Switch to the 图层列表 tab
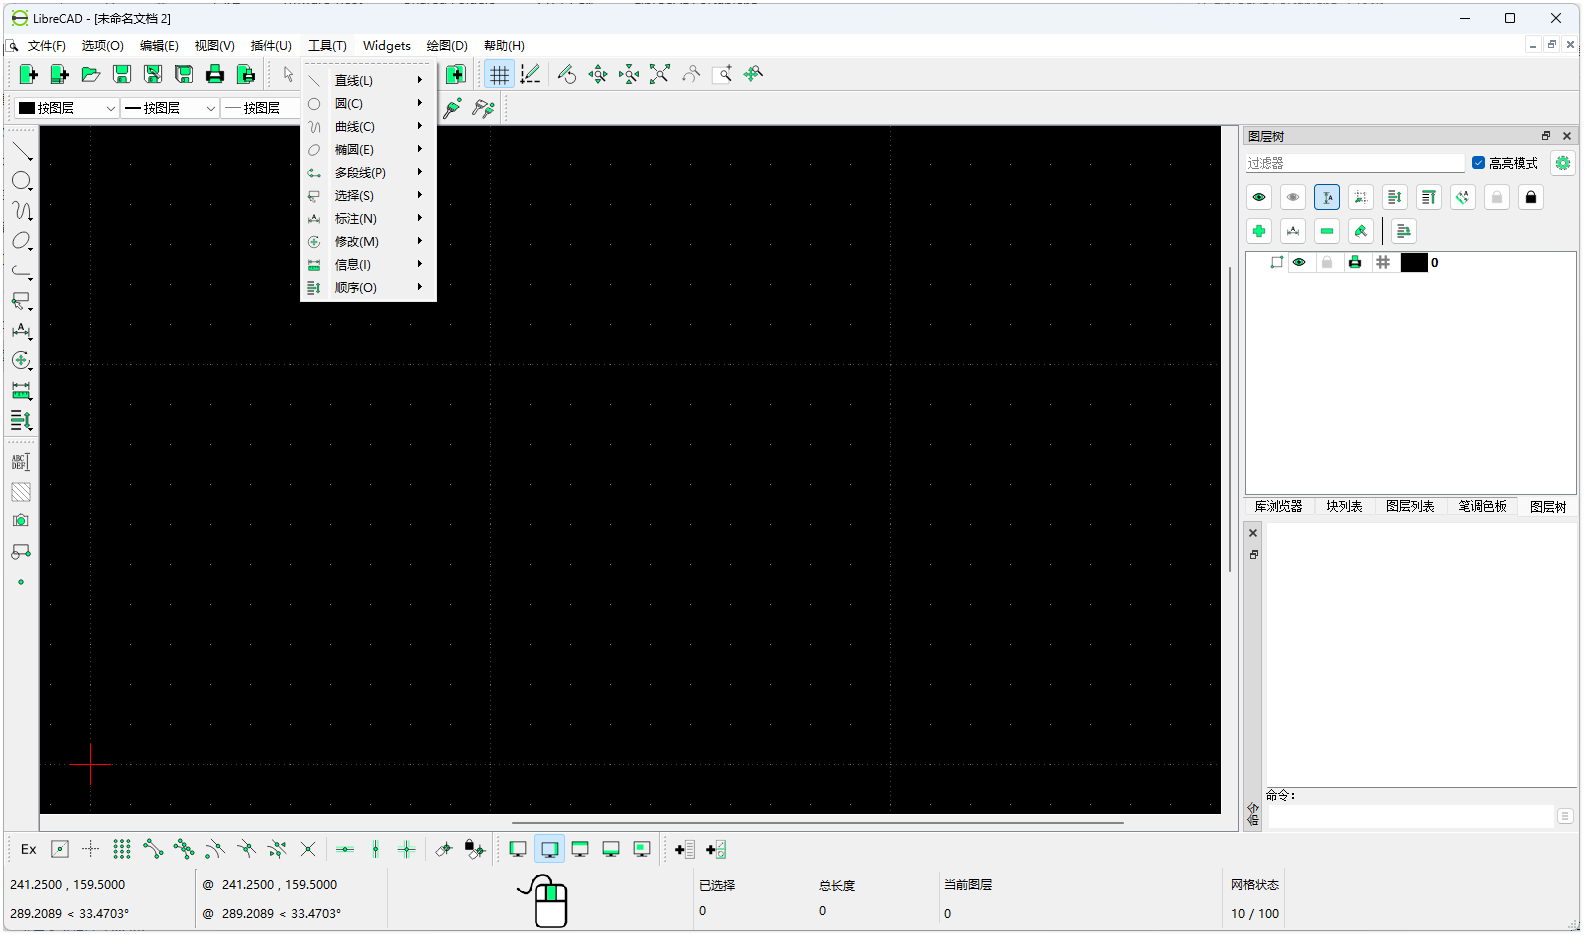The image size is (1584, 935). pos(1410,507)
